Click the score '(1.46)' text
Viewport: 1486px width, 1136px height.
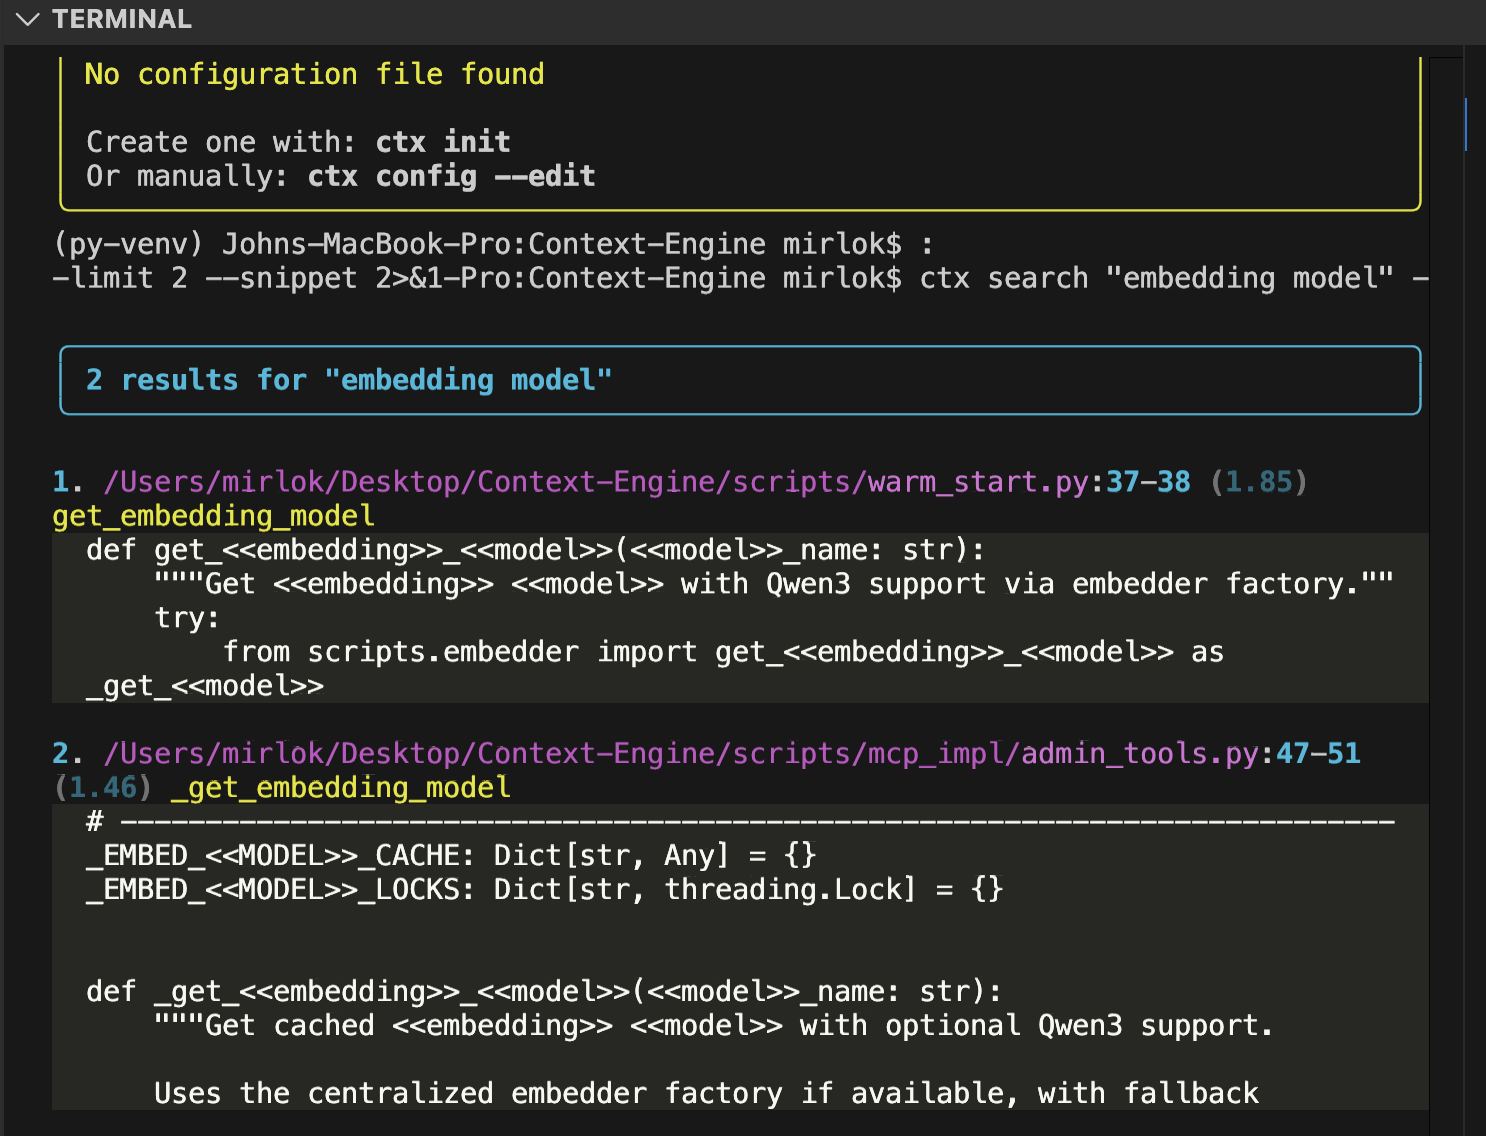(x=102, y=787)
